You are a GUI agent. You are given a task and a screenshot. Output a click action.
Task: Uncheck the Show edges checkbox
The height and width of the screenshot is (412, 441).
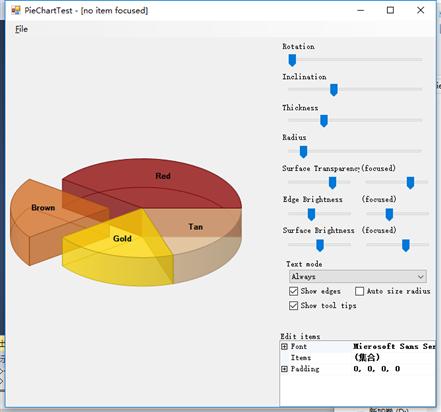click(x=293, y=291)
